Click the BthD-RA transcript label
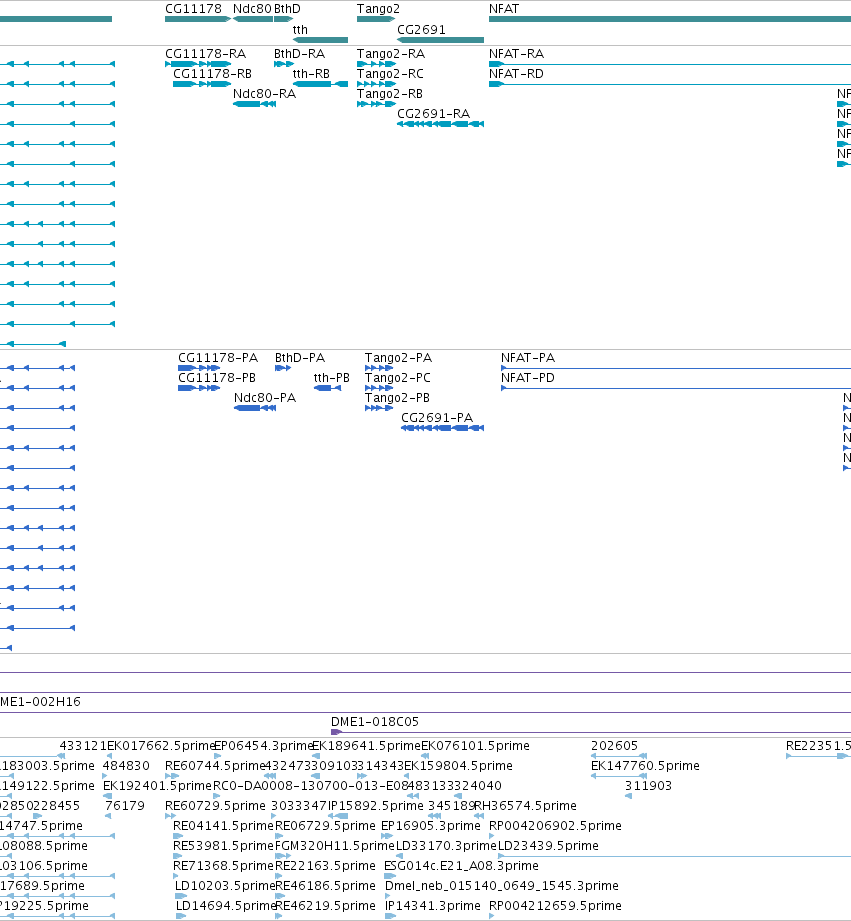This screenshot has height=921, width=851. (x=300, y=53)
